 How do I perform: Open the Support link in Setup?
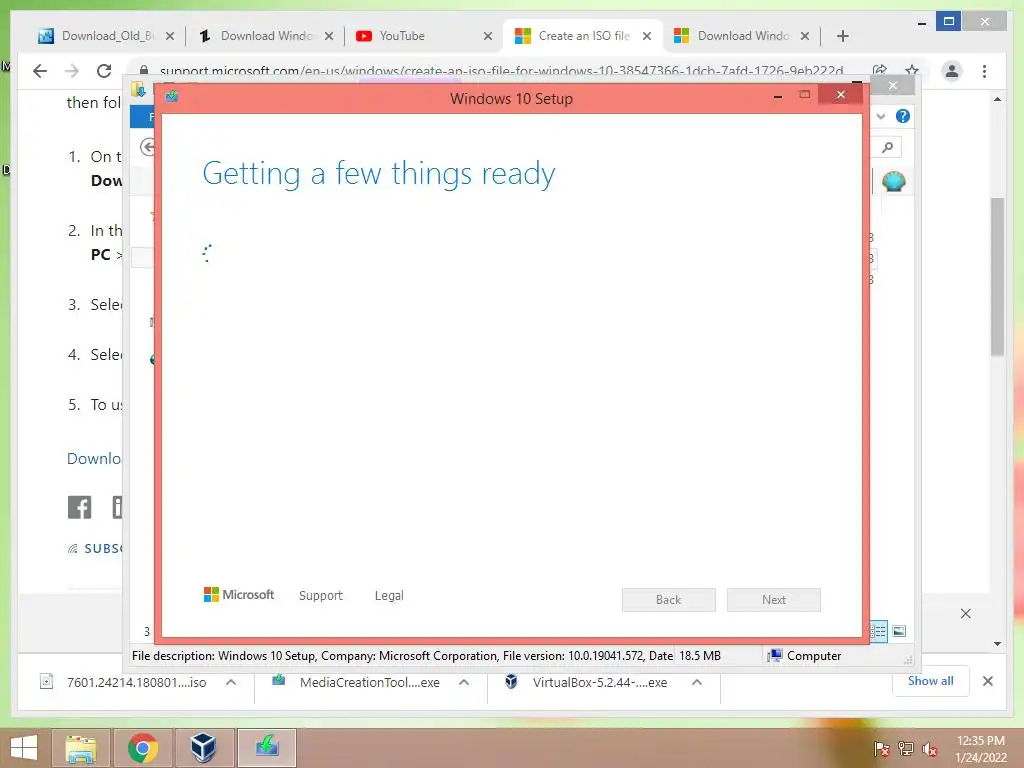click(321, 596)
